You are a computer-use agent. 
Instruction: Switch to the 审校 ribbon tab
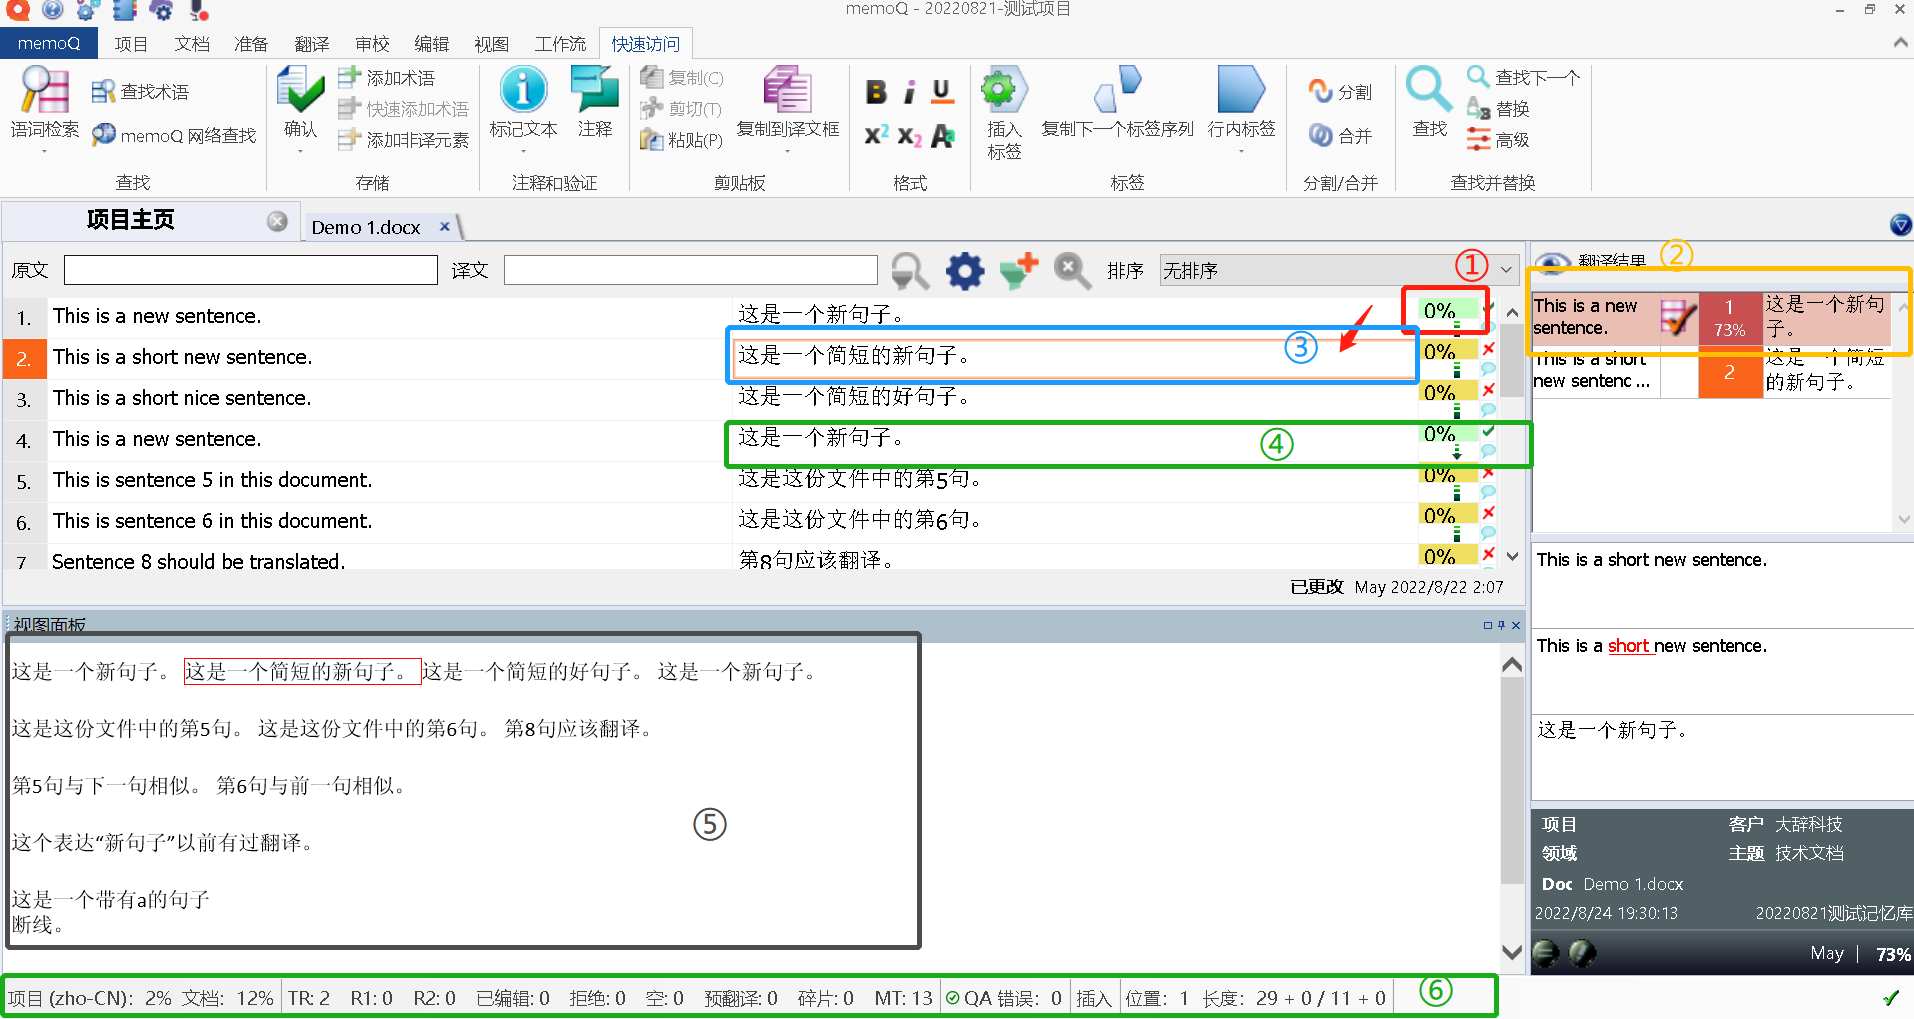click(372, 44)
